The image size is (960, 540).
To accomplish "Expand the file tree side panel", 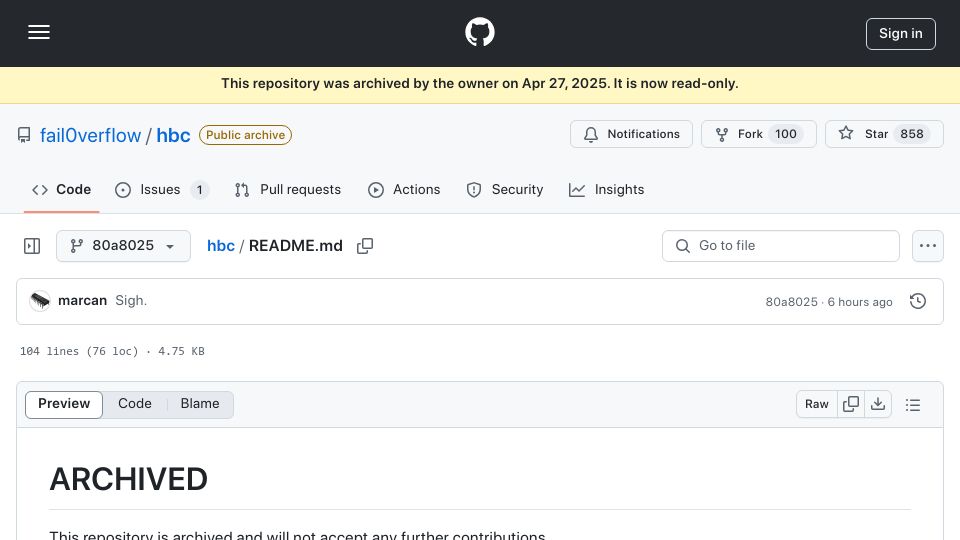I will (32, 246).
